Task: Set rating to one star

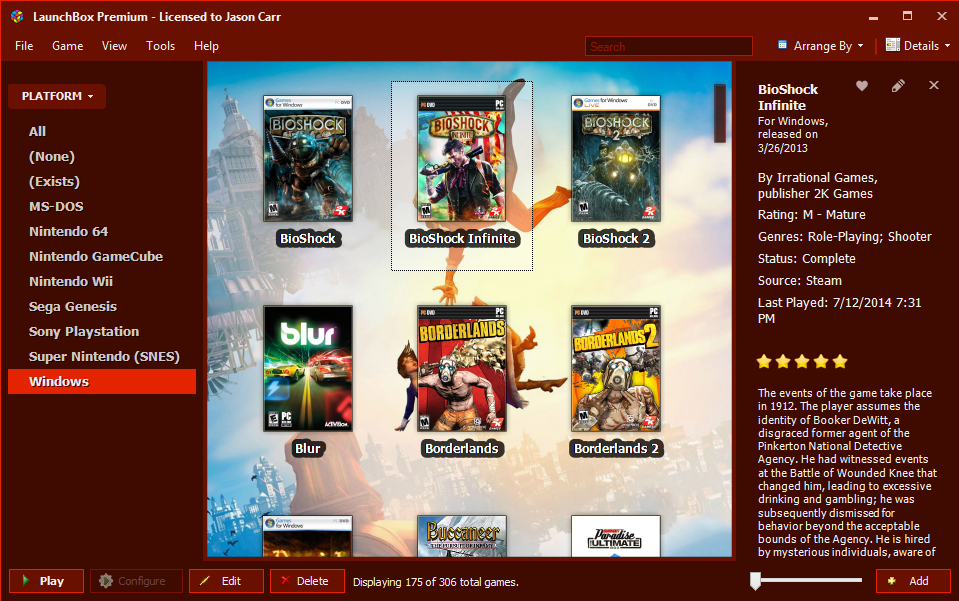Action: click(764, 361)
